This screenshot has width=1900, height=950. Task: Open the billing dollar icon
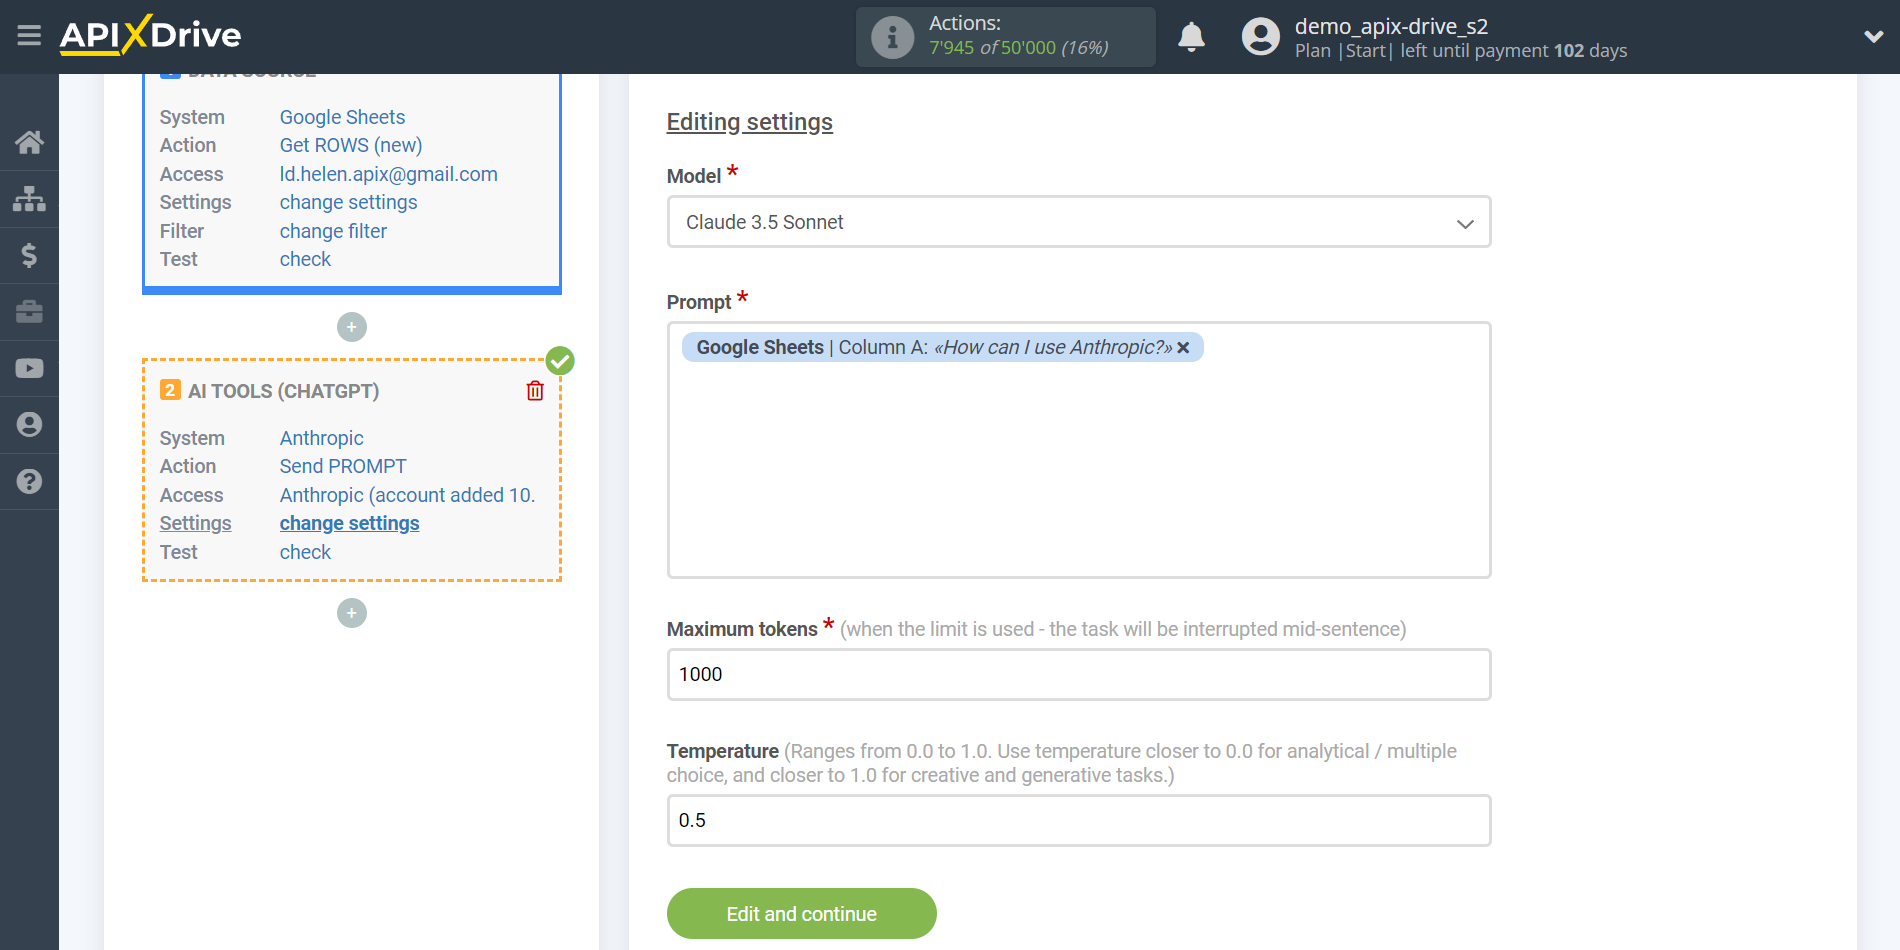(x=29, y=255)
